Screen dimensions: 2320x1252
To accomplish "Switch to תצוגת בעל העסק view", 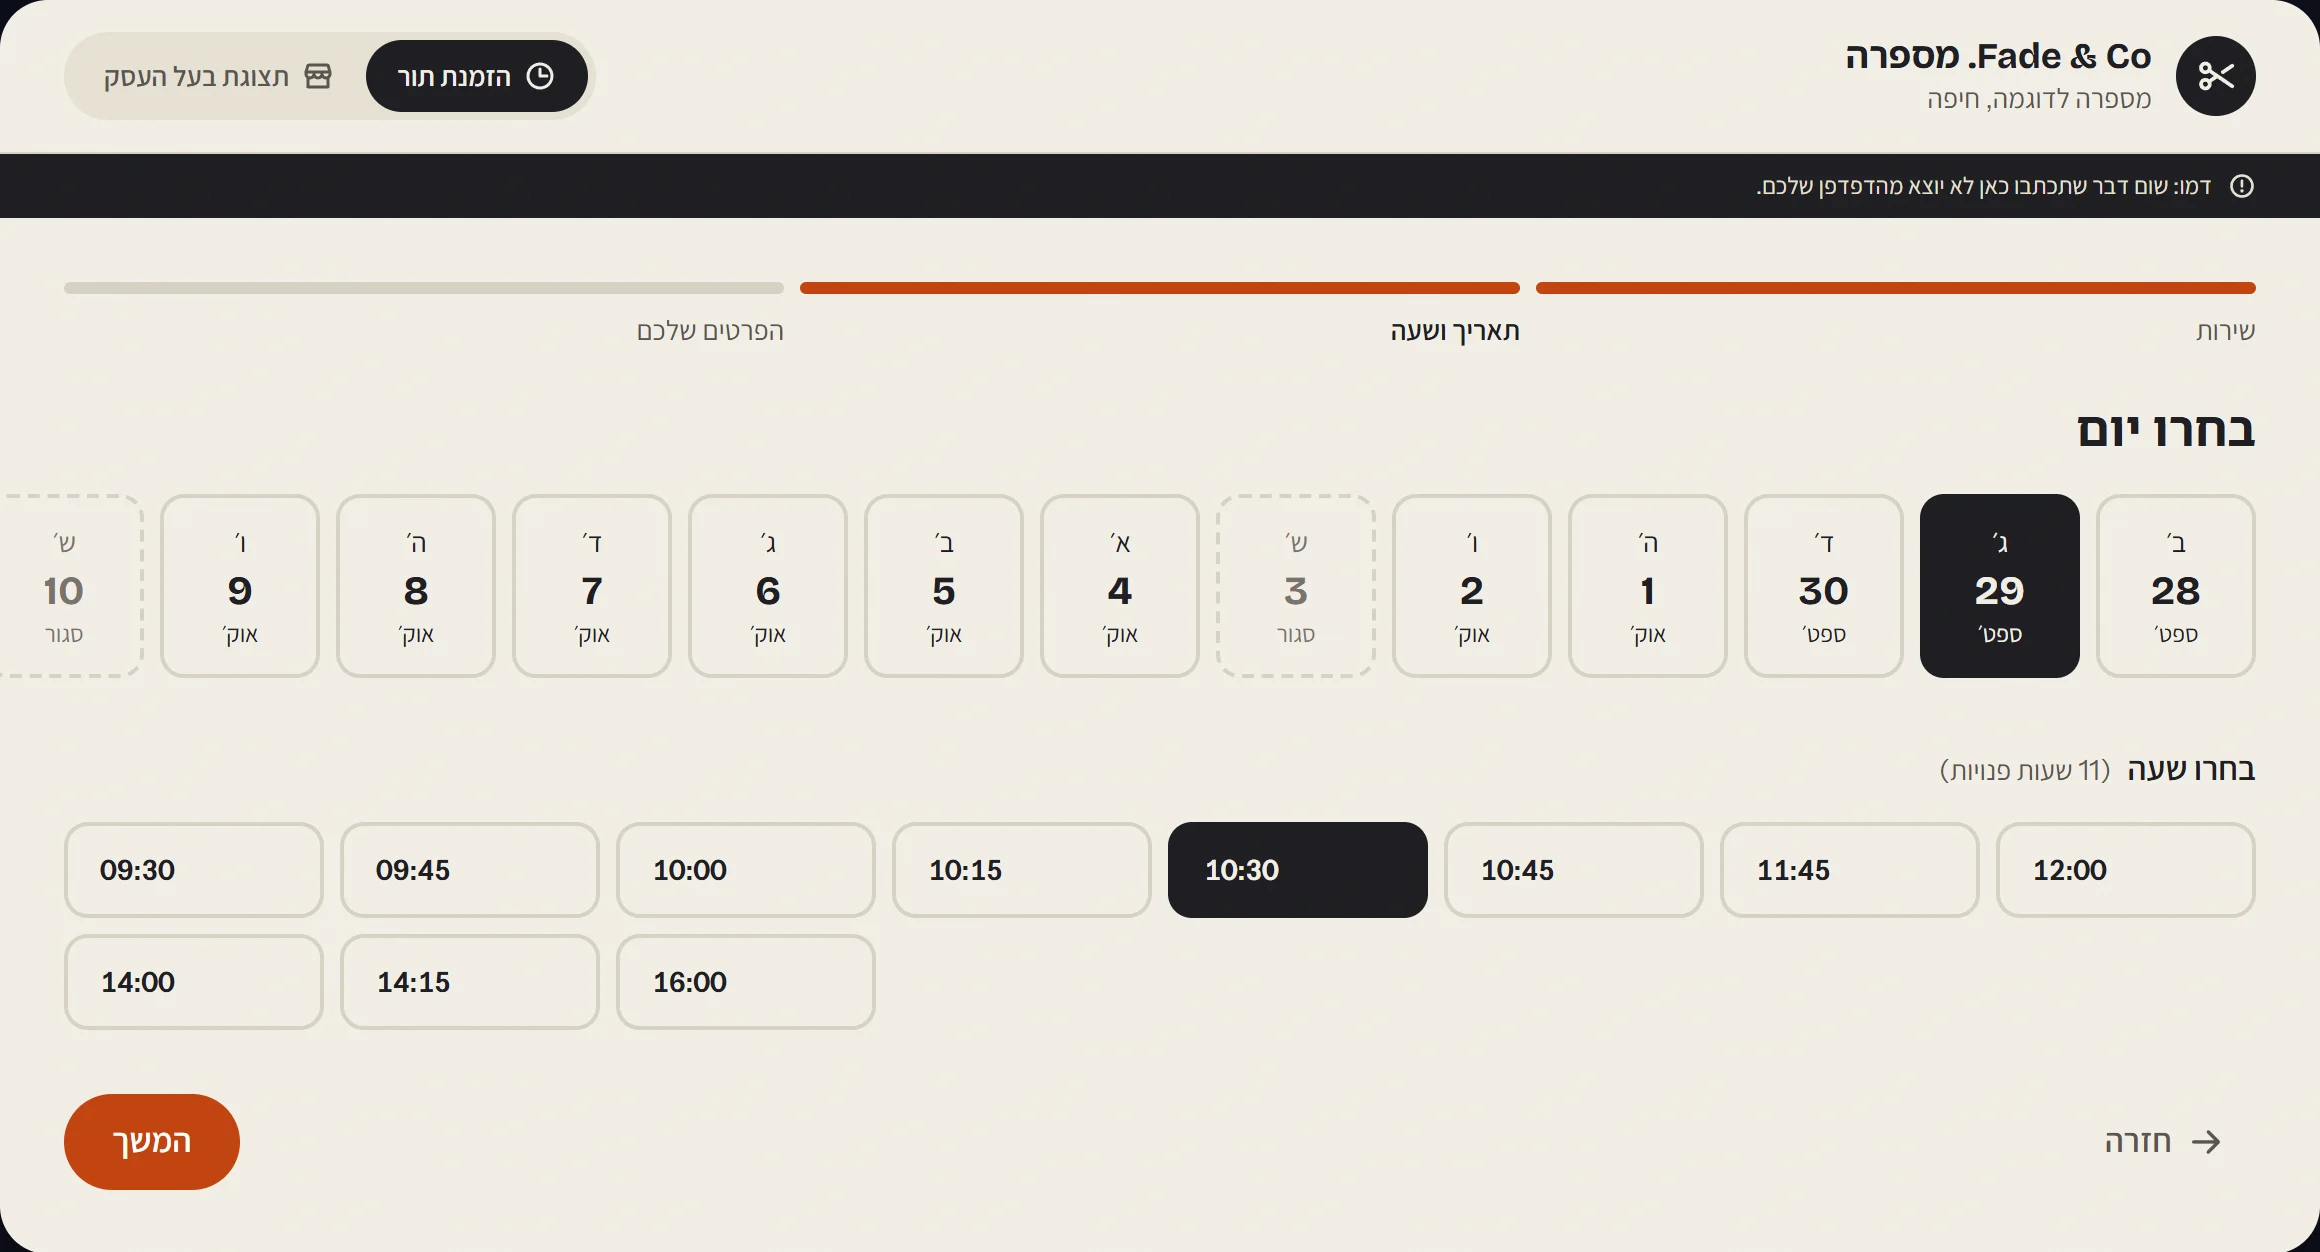I will [x=217, y=76].
